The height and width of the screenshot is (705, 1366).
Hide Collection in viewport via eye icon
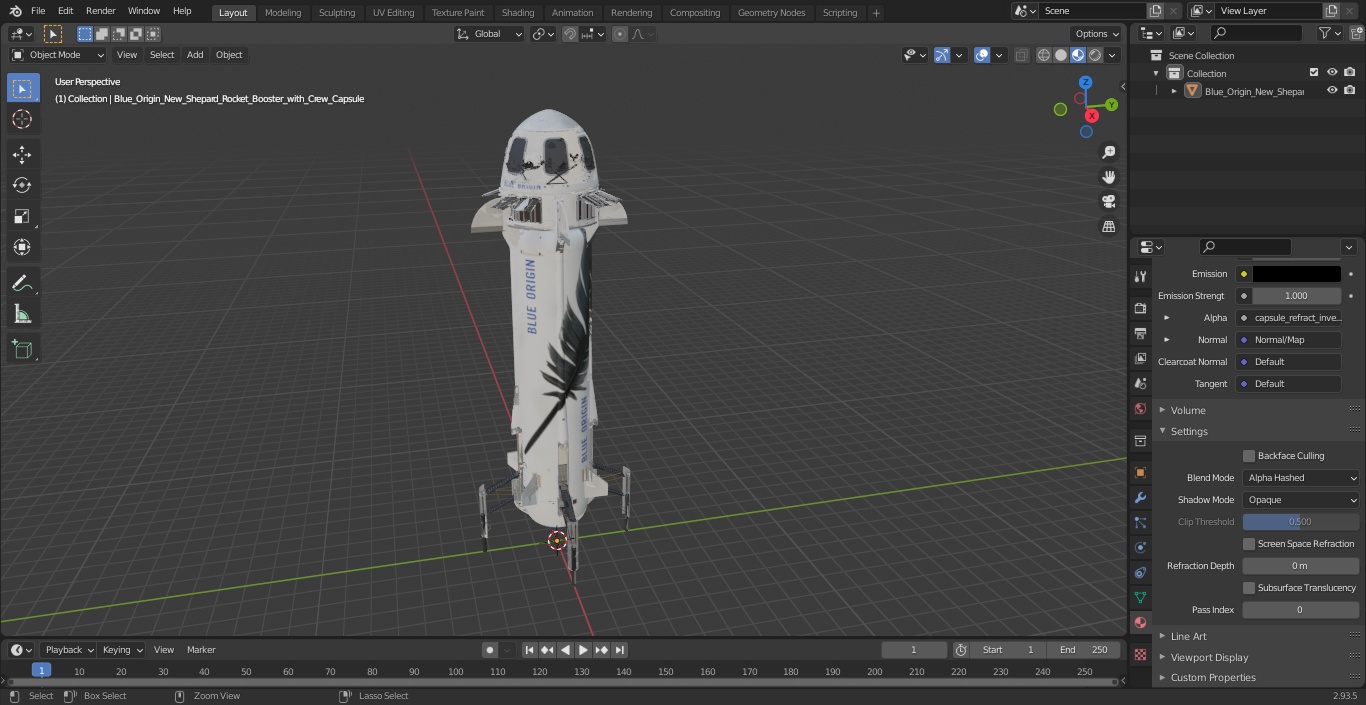tap(1332, 73)
